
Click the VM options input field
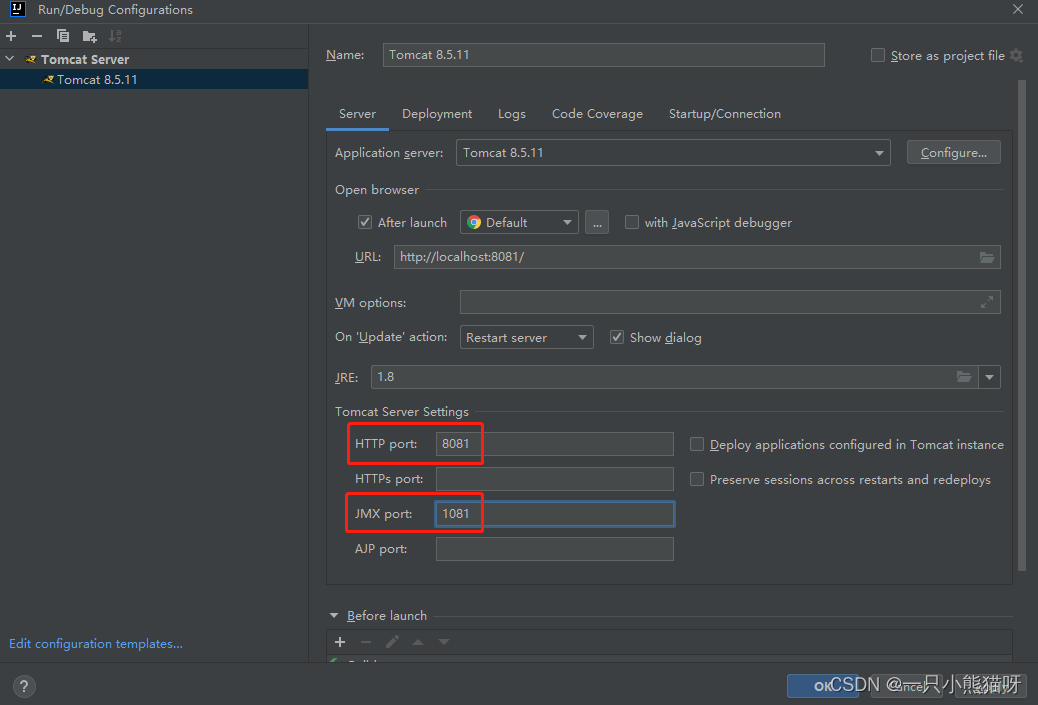(730, 302)
